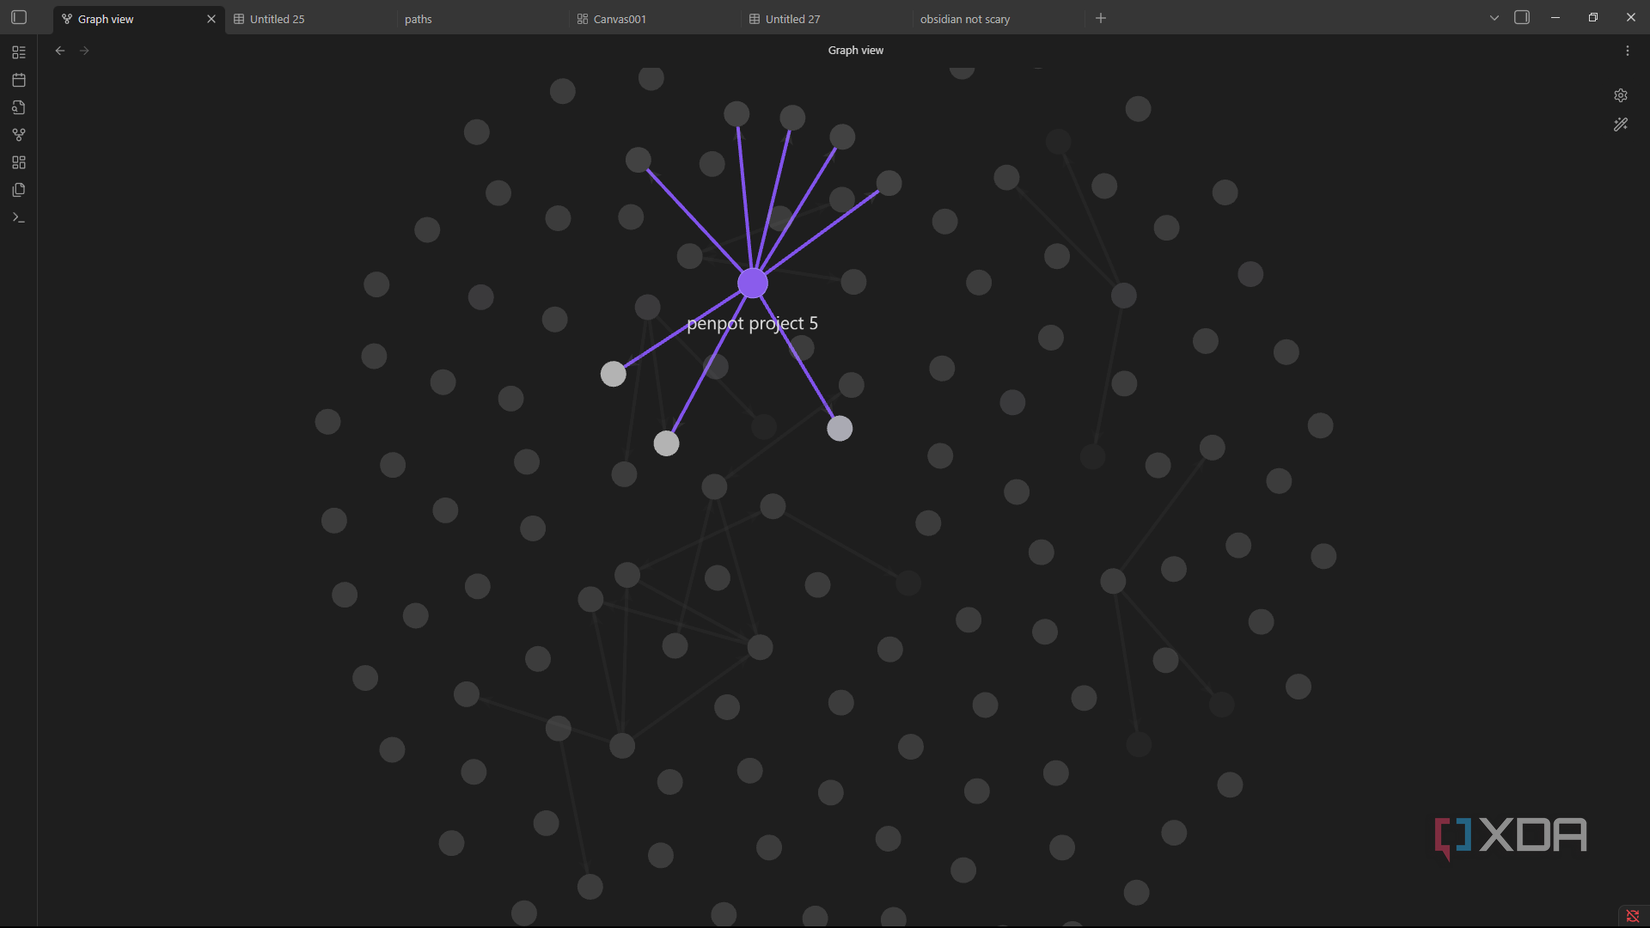This screenshot has width=1650, height=928.
Task: Open the three-dot more options menu
Action: [x=1625, y=50]
